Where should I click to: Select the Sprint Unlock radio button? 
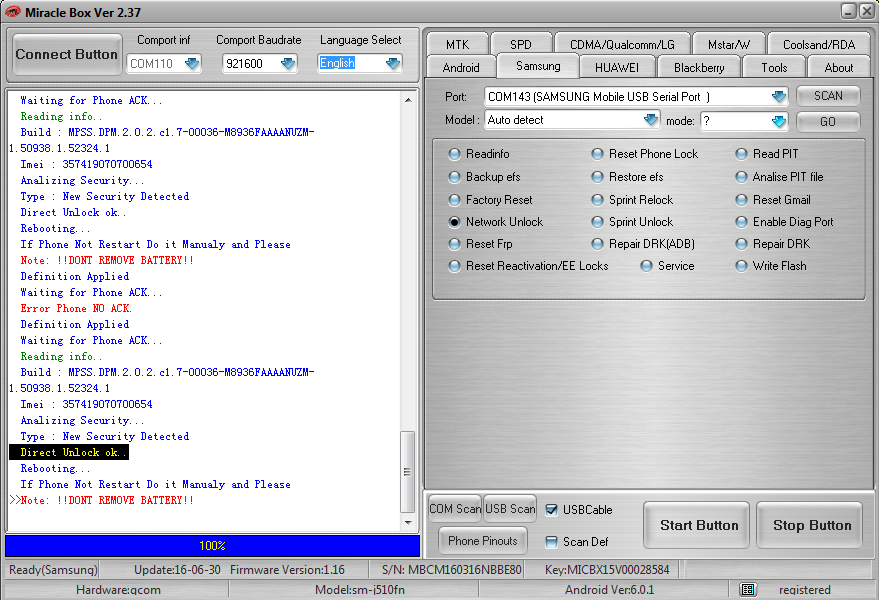(598, 222)
